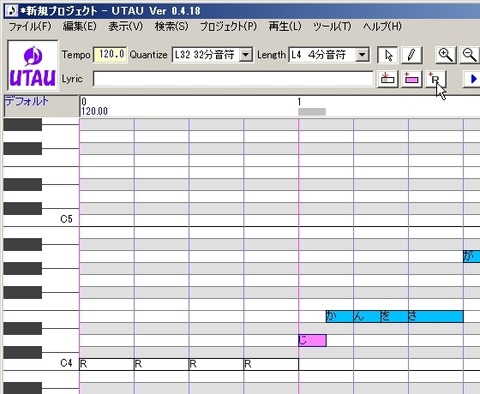Screen dimensions: 480x394
Task: Click the C4 piano key label
Action: [x=66, y=363]
